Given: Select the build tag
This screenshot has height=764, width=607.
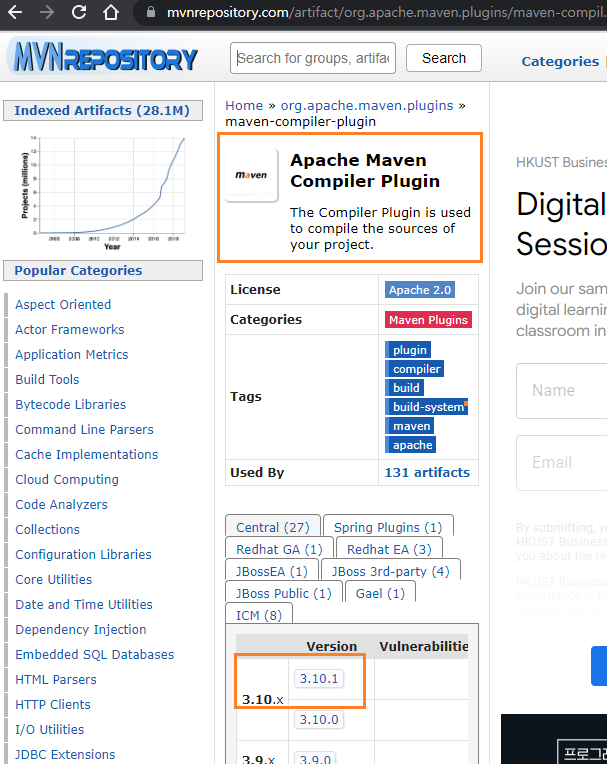Looking at the screenshot, I should pos(405,388).
